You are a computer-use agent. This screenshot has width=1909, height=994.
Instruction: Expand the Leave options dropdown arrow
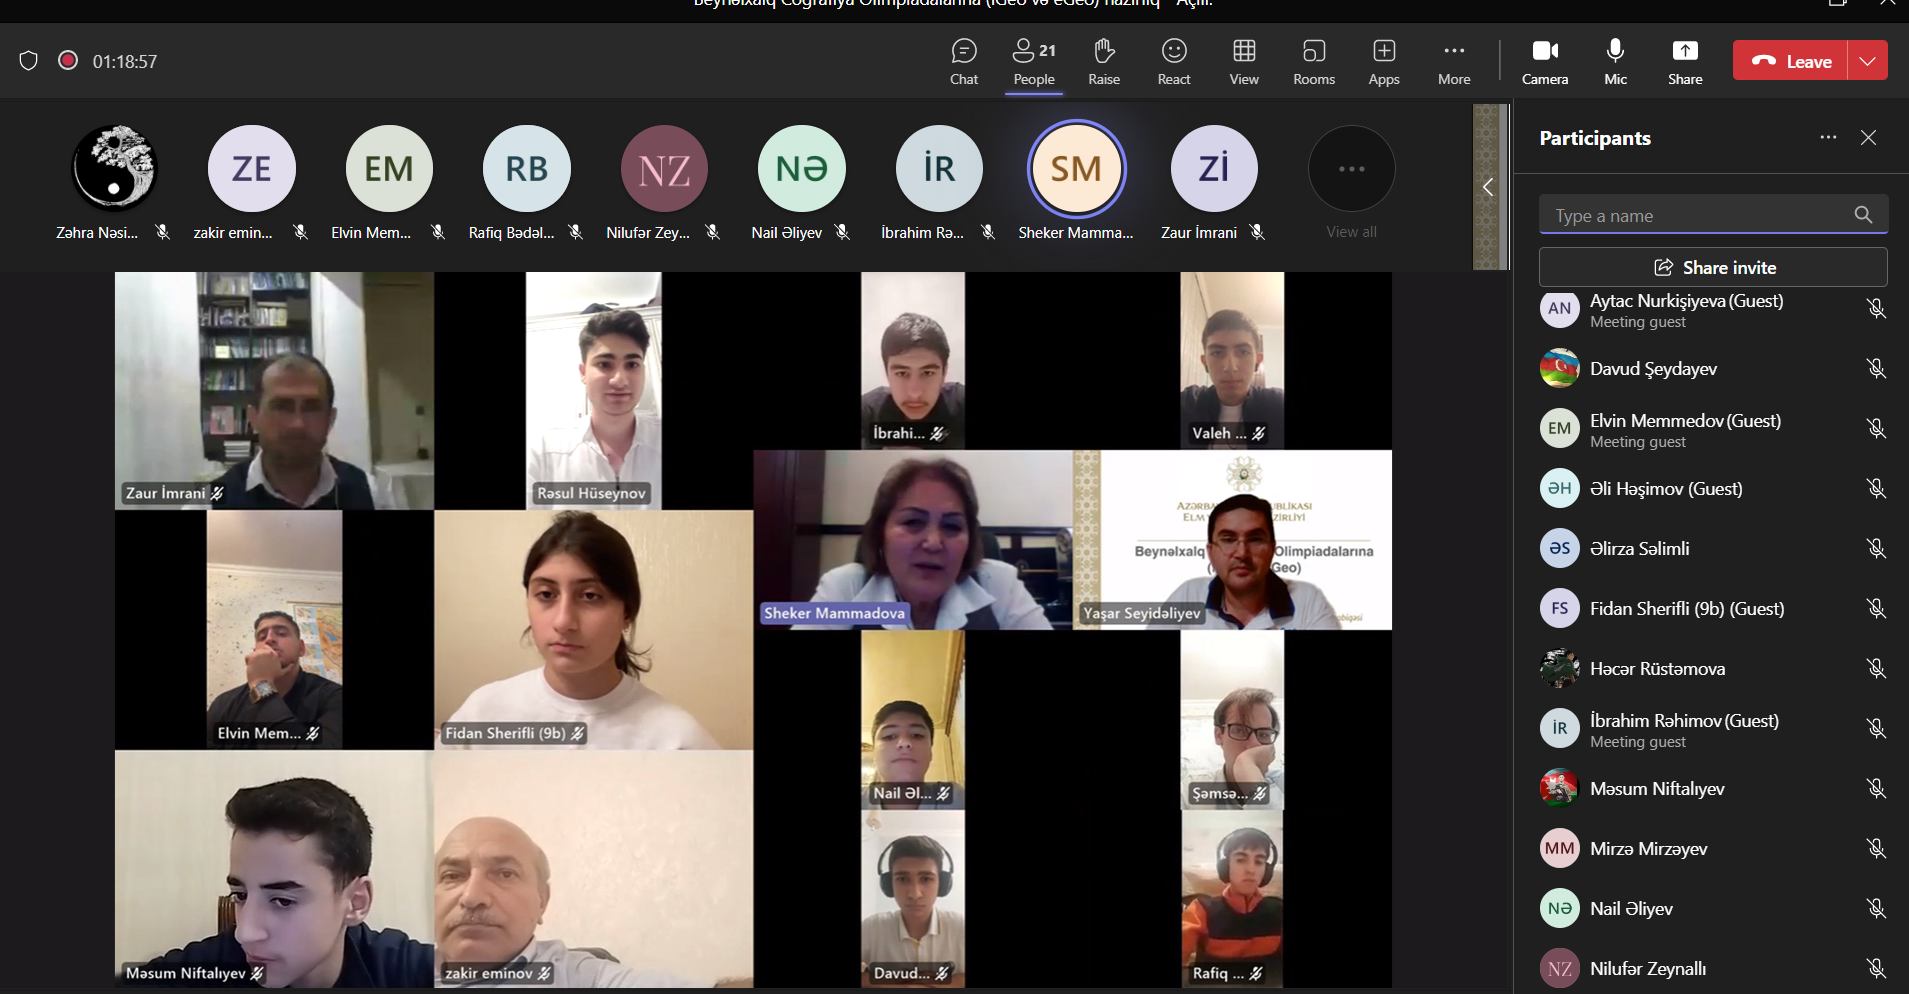[1867, 61]
